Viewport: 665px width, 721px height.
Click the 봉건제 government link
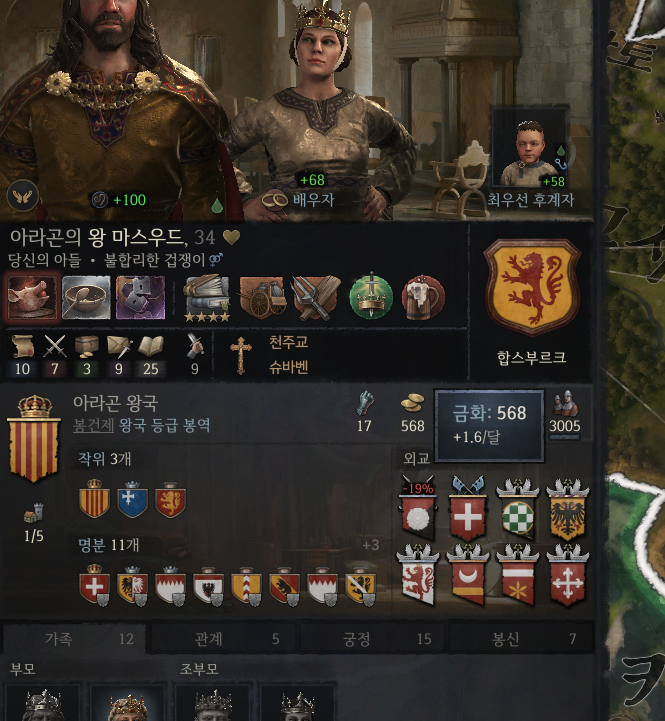(93, 425)
